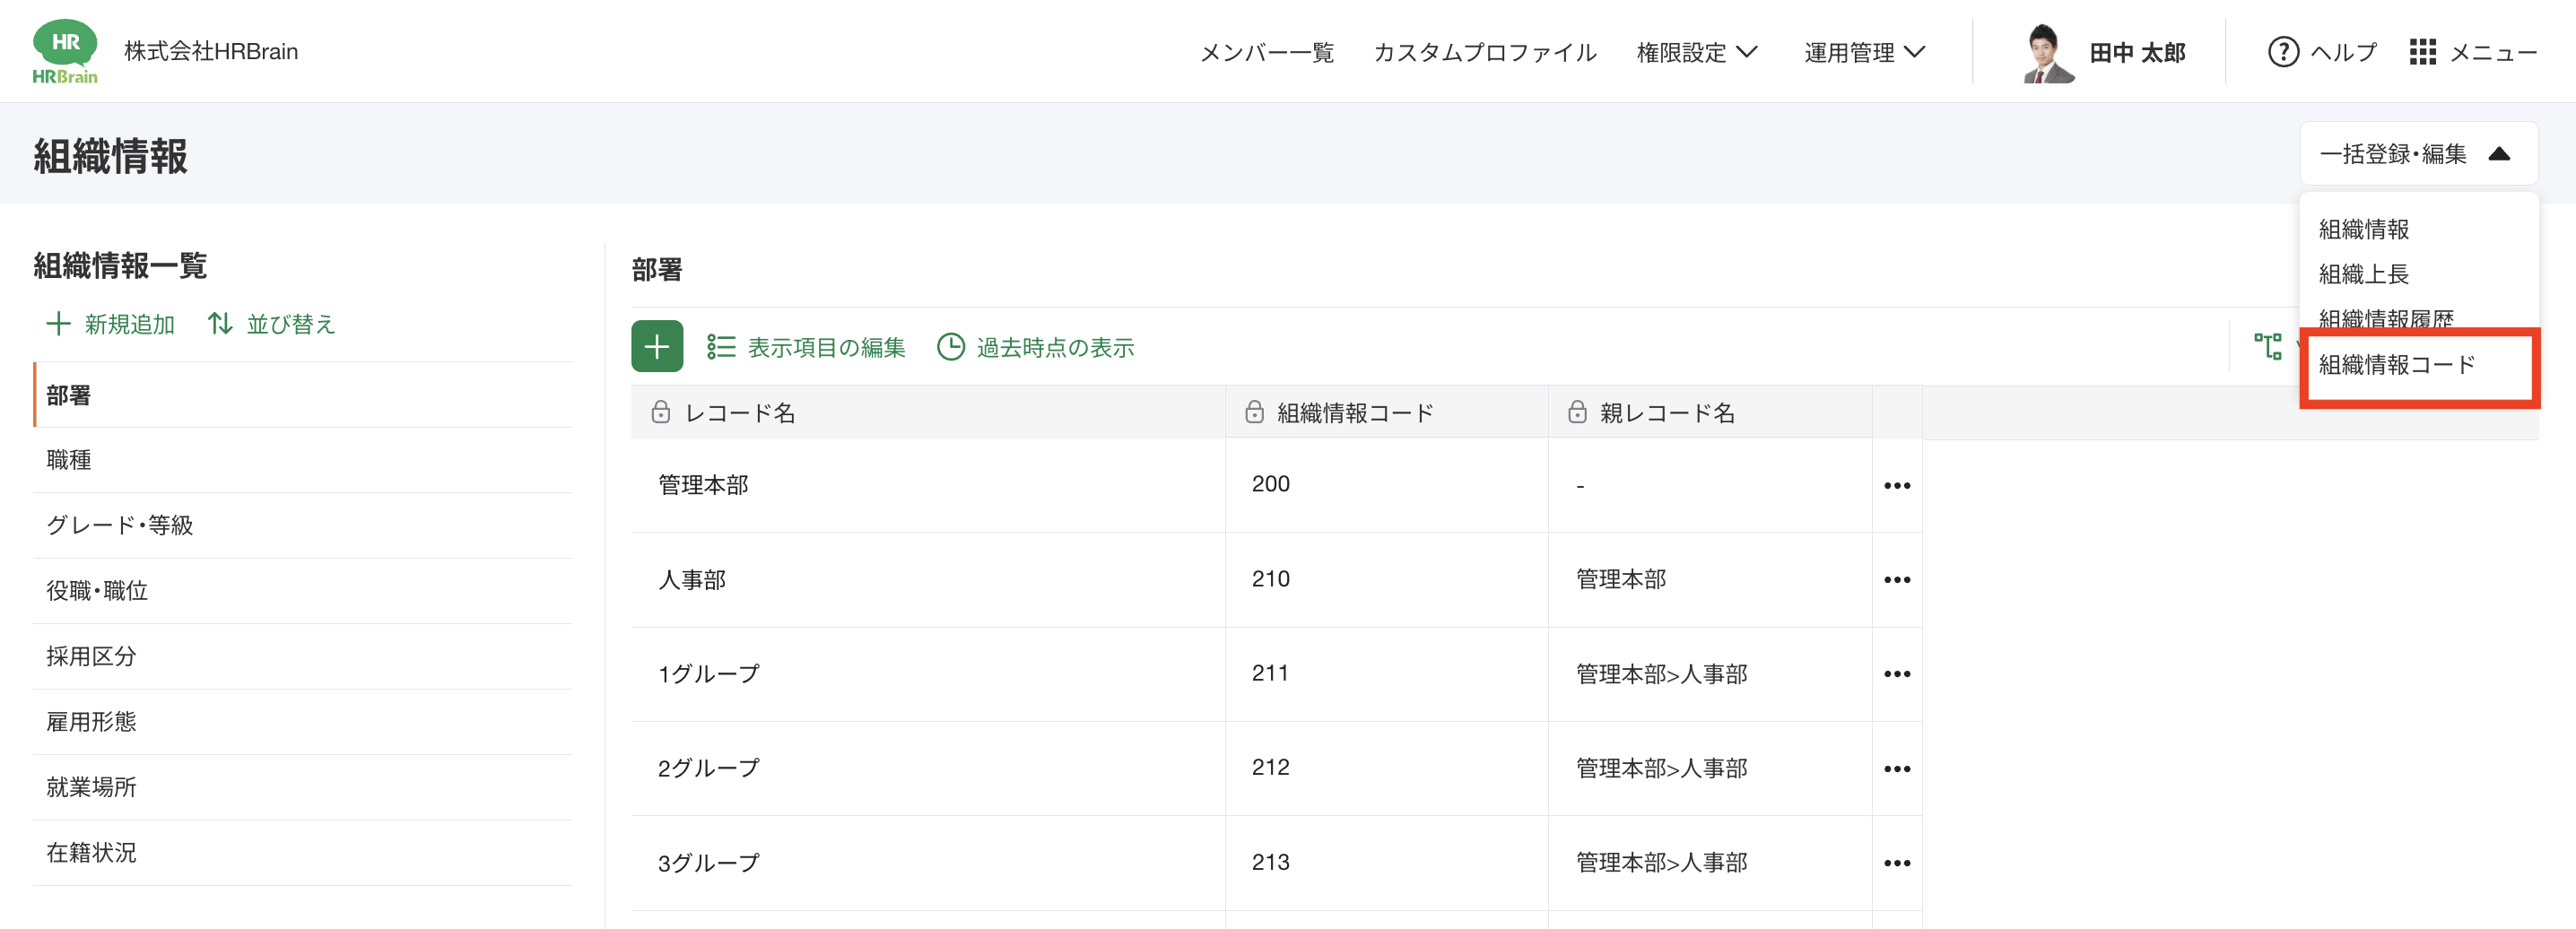The image size is (2576, 929).
Task: Open the help question mark icon
Action: [2282, 52]
